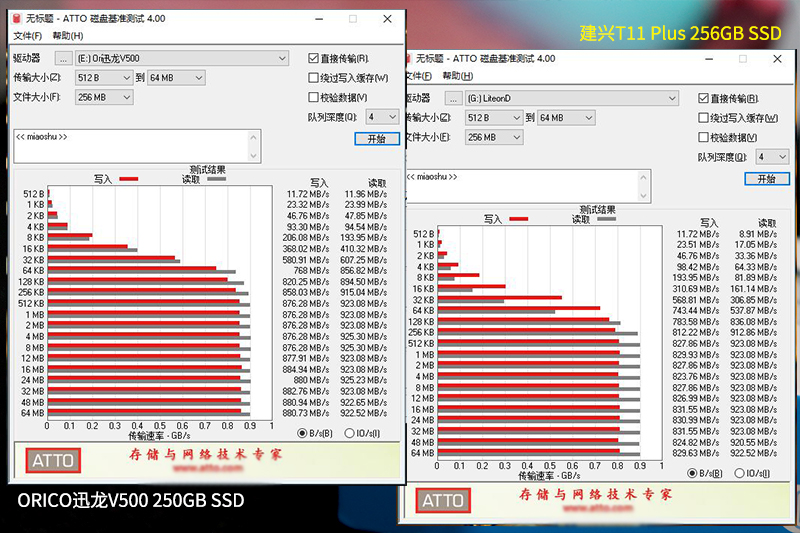Open 256 MB file size dropdown in right window
Screen dimensions: 800x533
click(516, 137)
